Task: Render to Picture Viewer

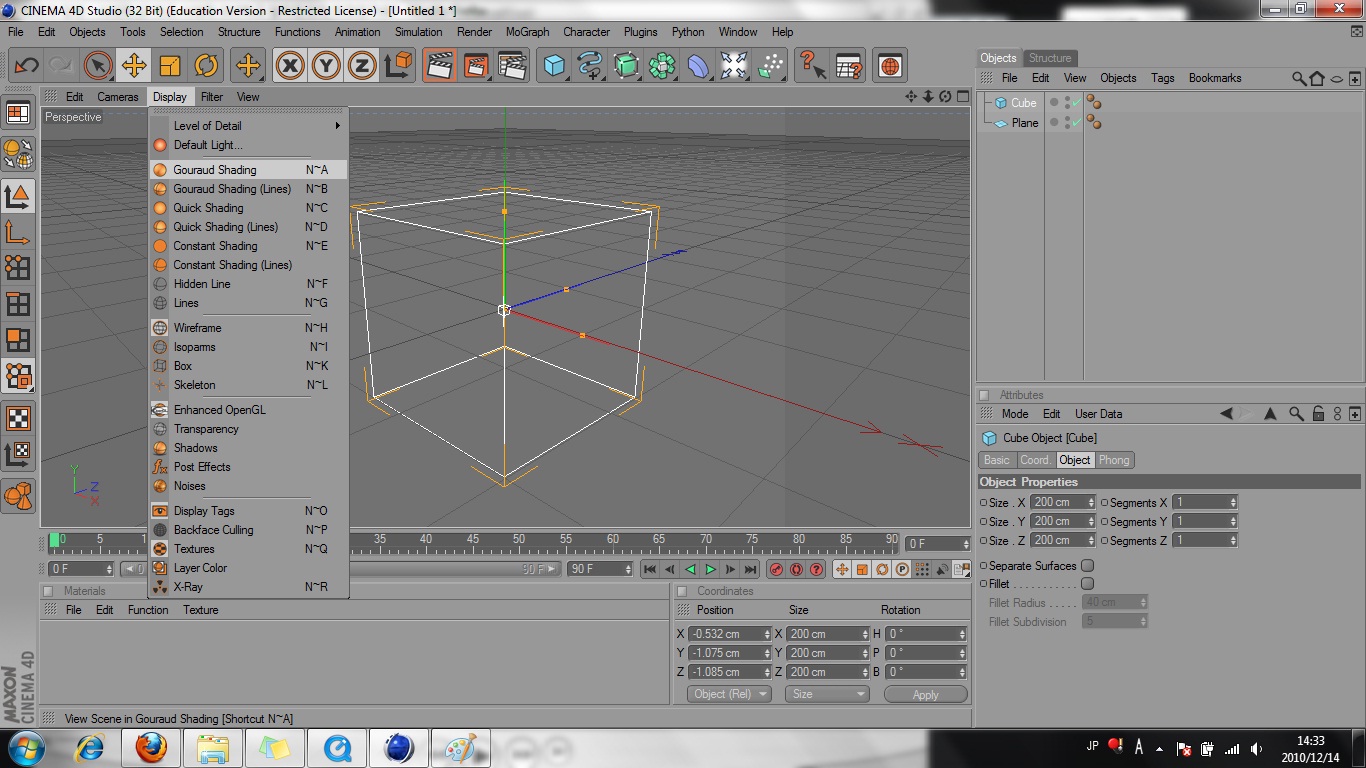Action: [476, 66]
